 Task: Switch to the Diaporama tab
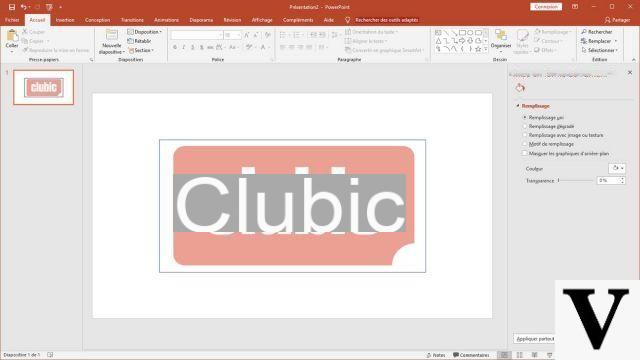201,20
